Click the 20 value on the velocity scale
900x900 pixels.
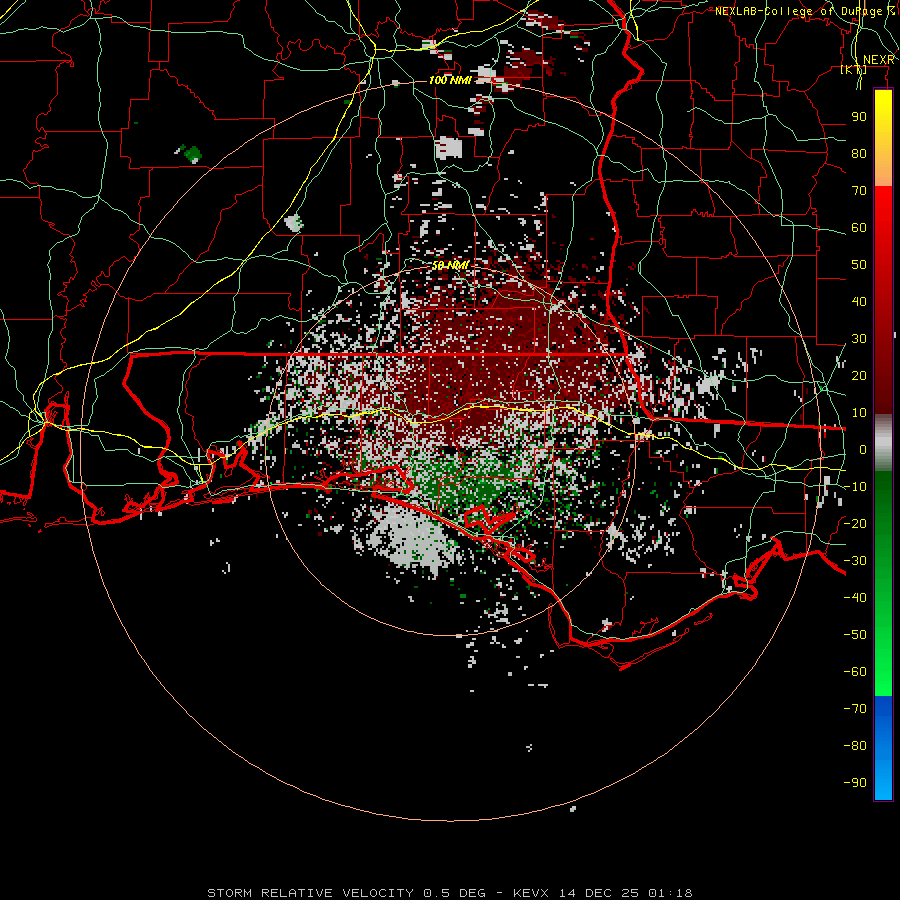click(859, 375)
